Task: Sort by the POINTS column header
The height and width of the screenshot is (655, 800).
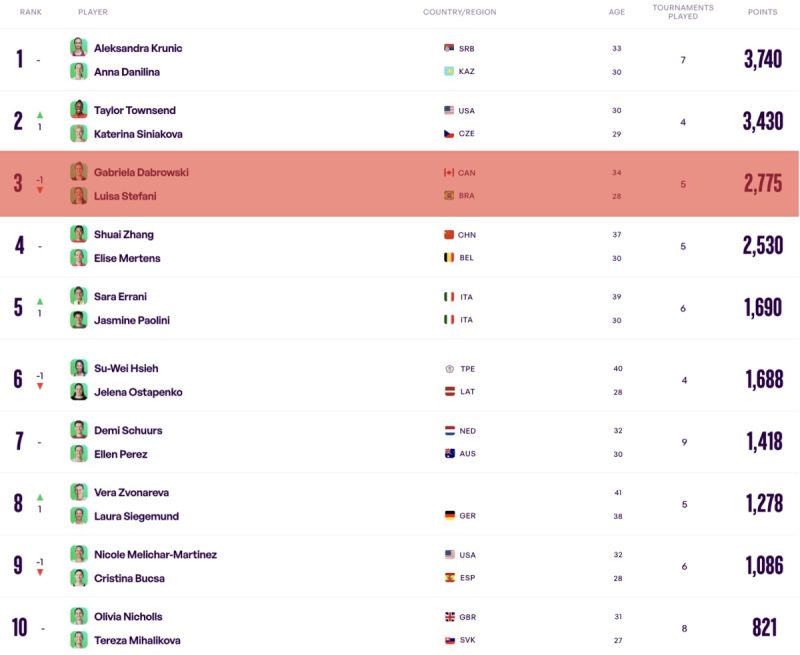Action: (x=762, y=12)
